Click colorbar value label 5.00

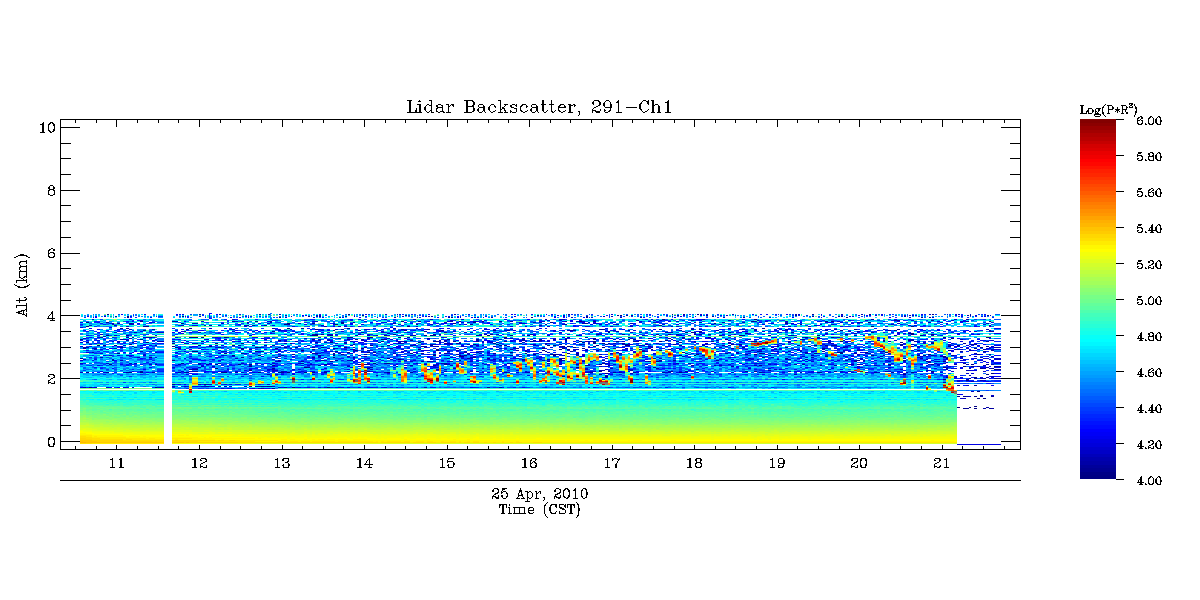pyautogui.click(x=1149, y=301)
